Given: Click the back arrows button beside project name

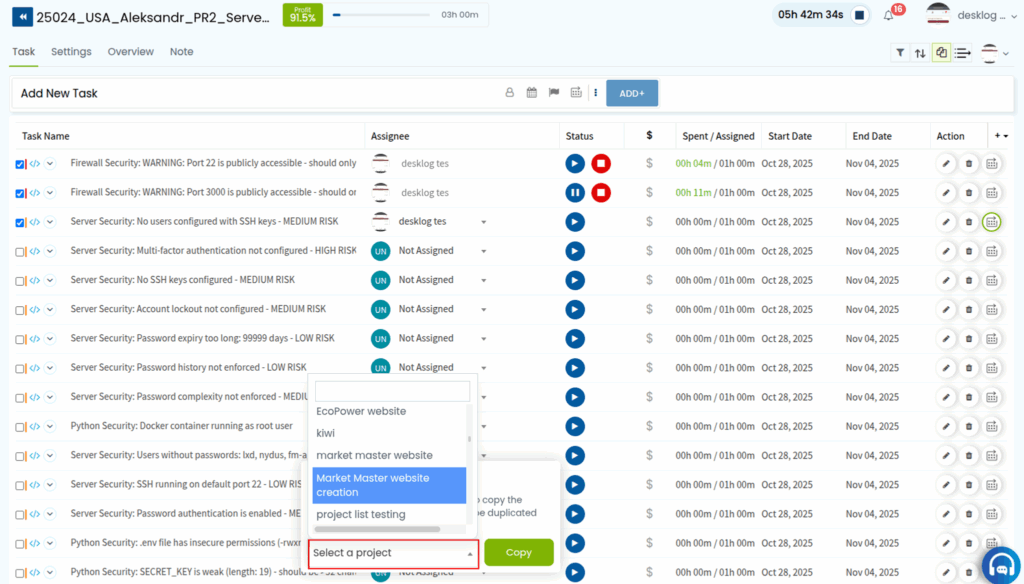Looking at the screenshot, I should coord(22,16).
